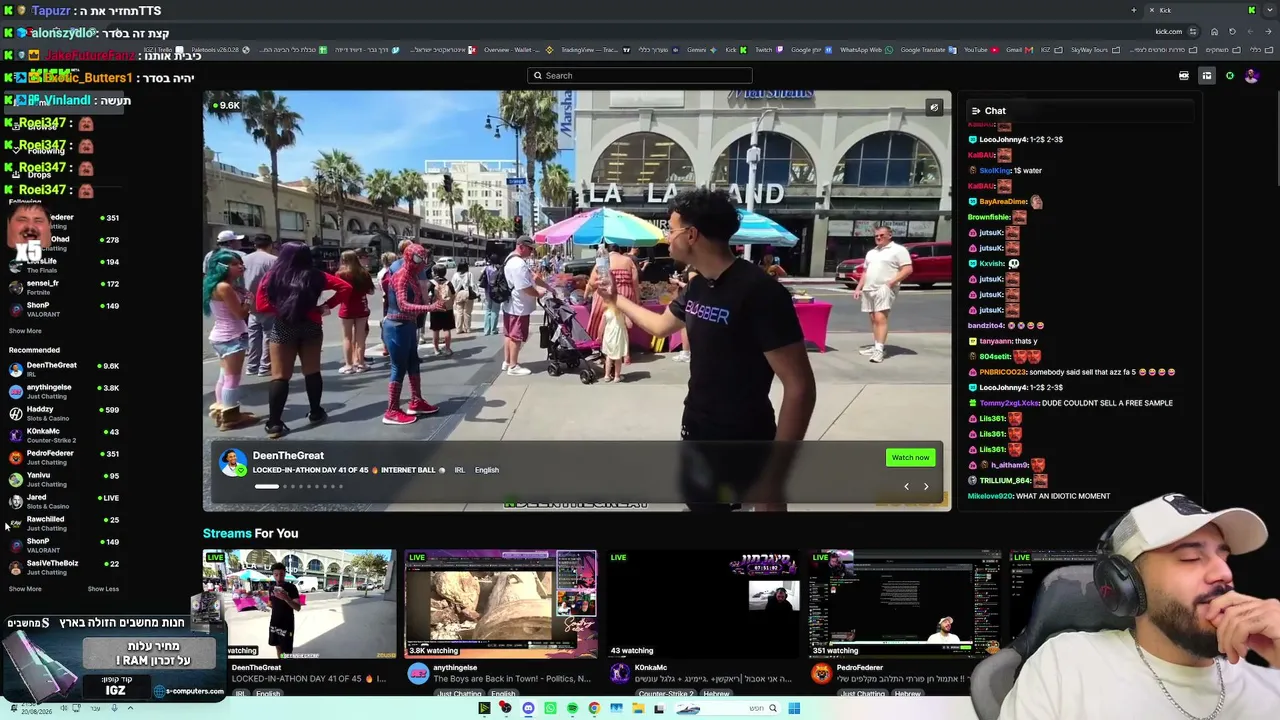1280x720 pixels.
Task: Open Haddzy's channel in the Recommended list
Action: pos(63,414)
